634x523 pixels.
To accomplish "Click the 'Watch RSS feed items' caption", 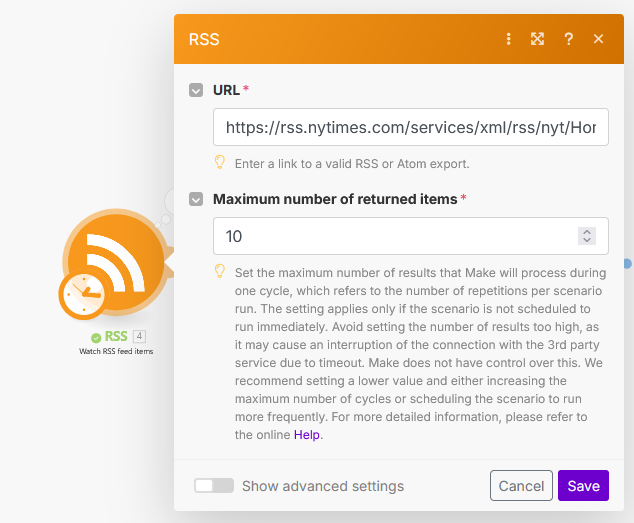I will (116, 351).
